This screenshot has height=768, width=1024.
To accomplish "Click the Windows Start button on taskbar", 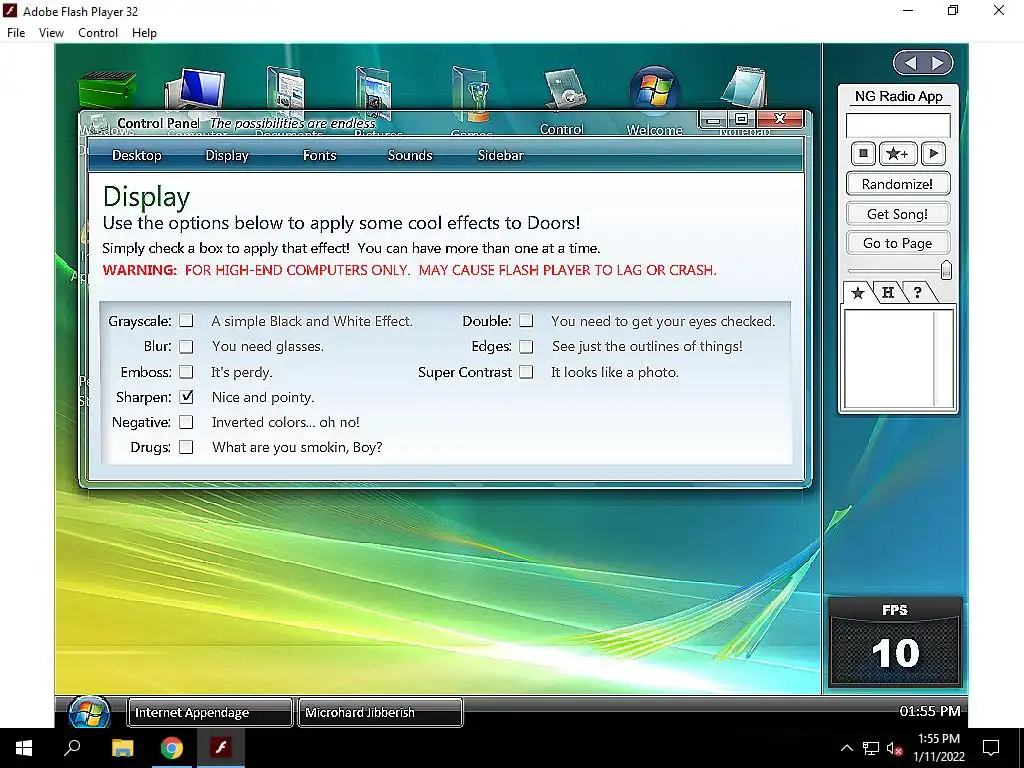I will [24, 748].
